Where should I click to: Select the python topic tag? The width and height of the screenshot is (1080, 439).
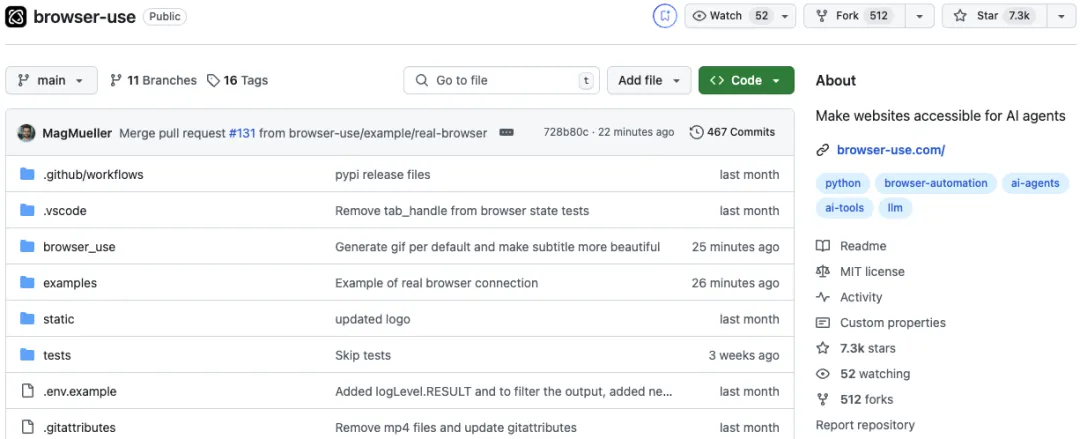pos(843,183)
